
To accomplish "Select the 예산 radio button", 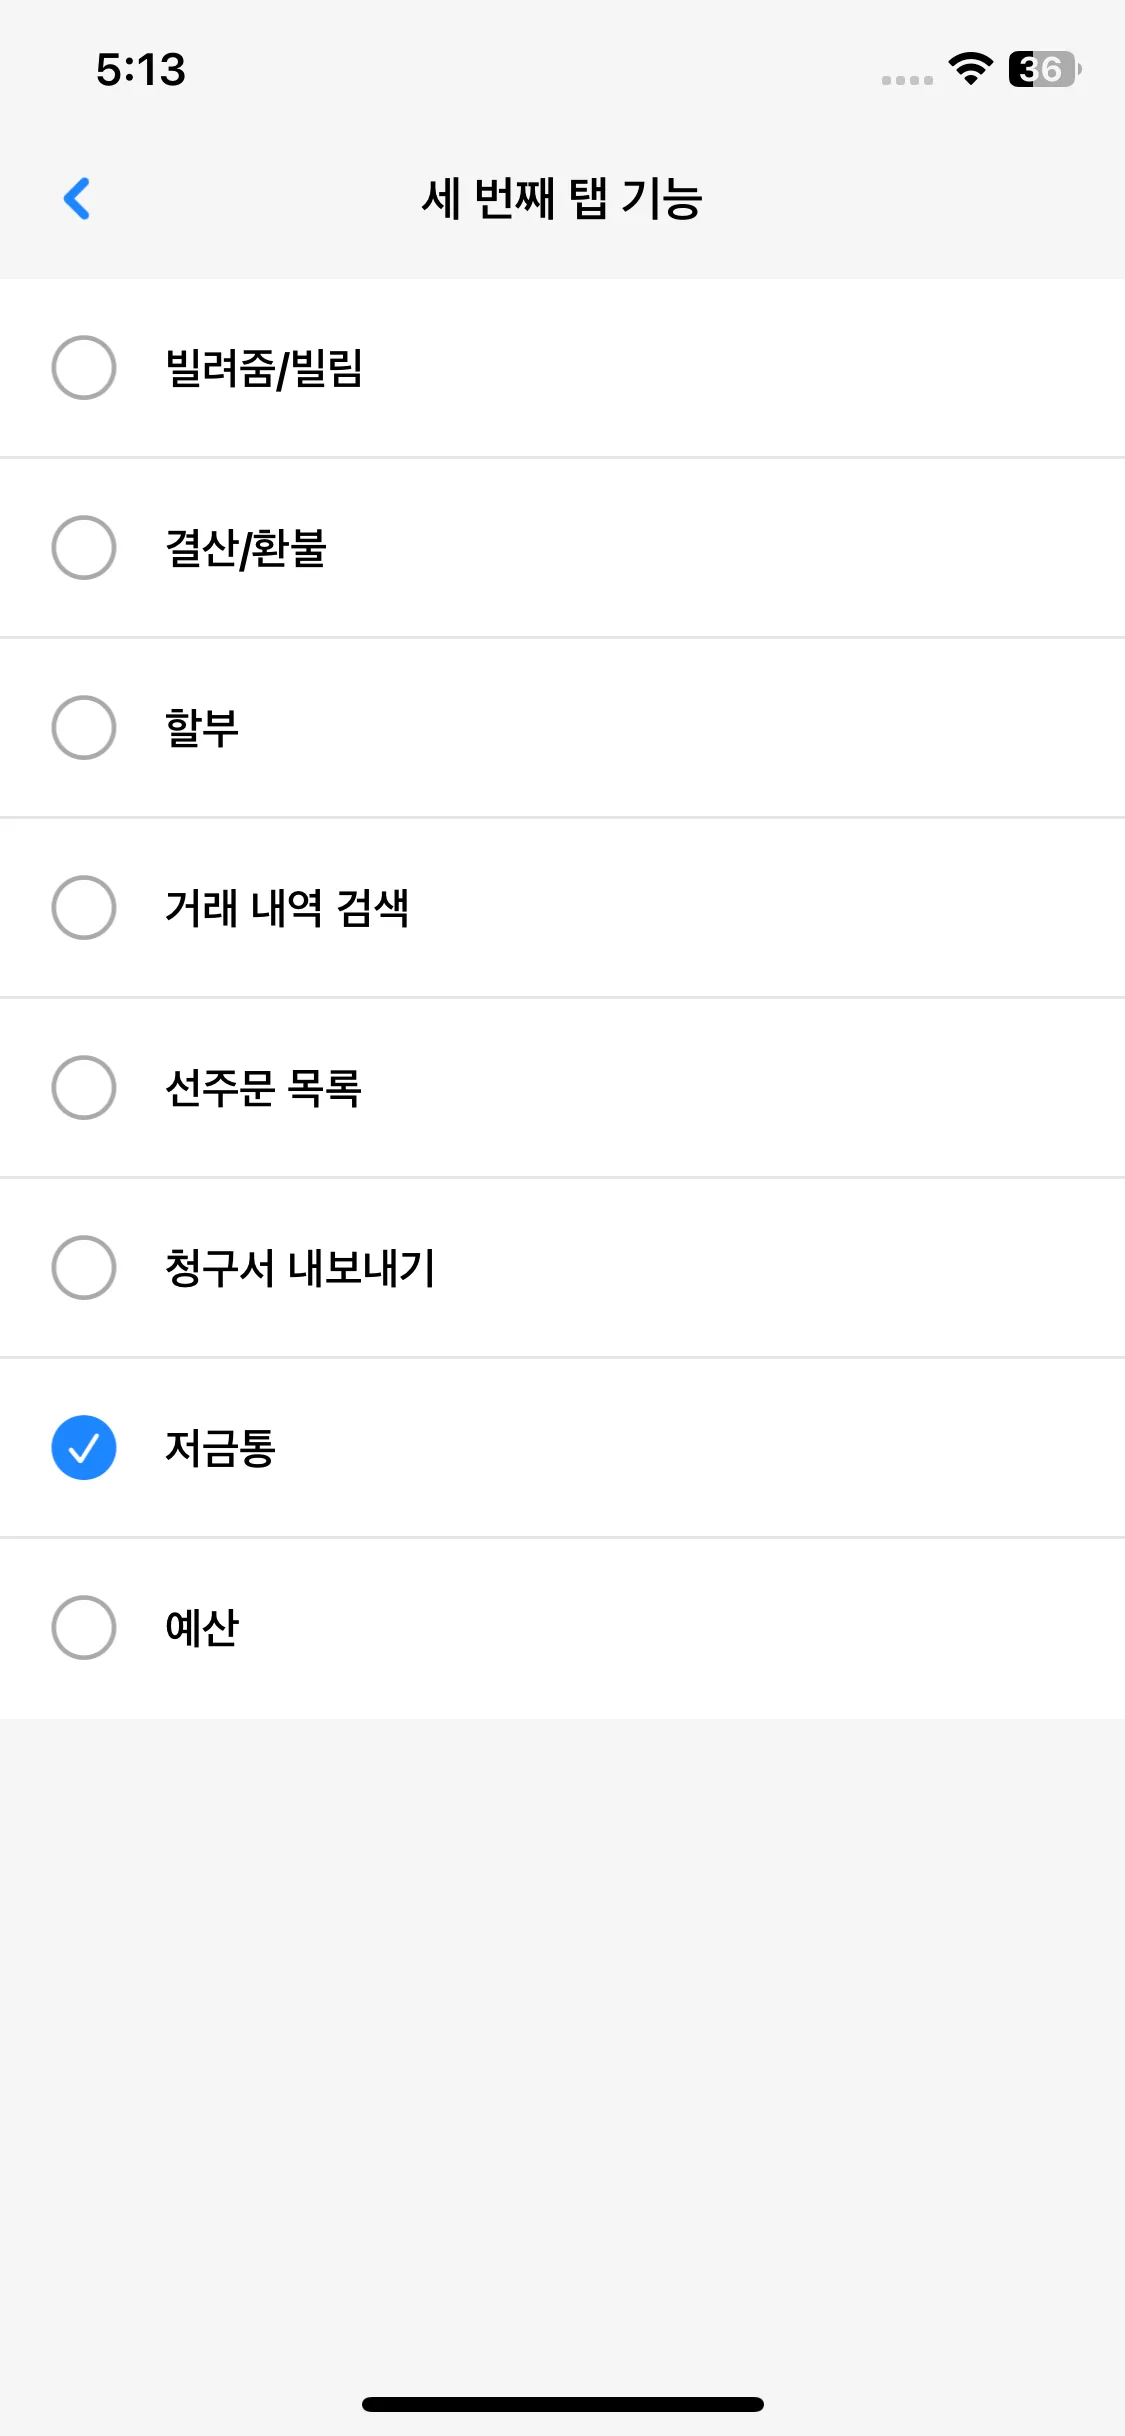I will [x=84, y=1627].
